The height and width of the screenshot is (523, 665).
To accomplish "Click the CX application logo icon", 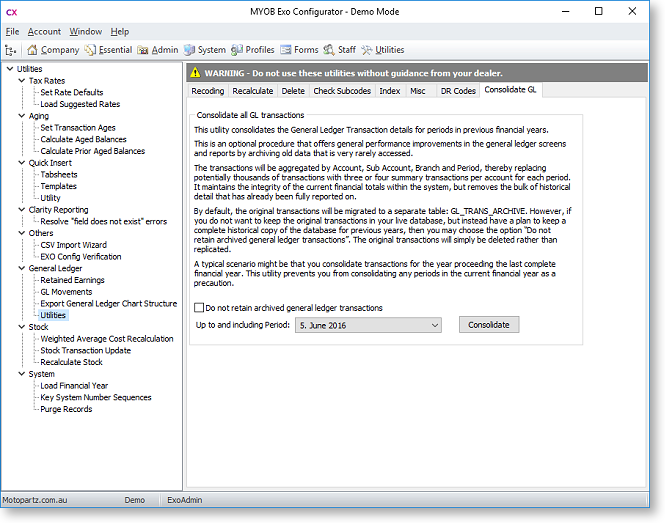I will (x=11, y=12).
